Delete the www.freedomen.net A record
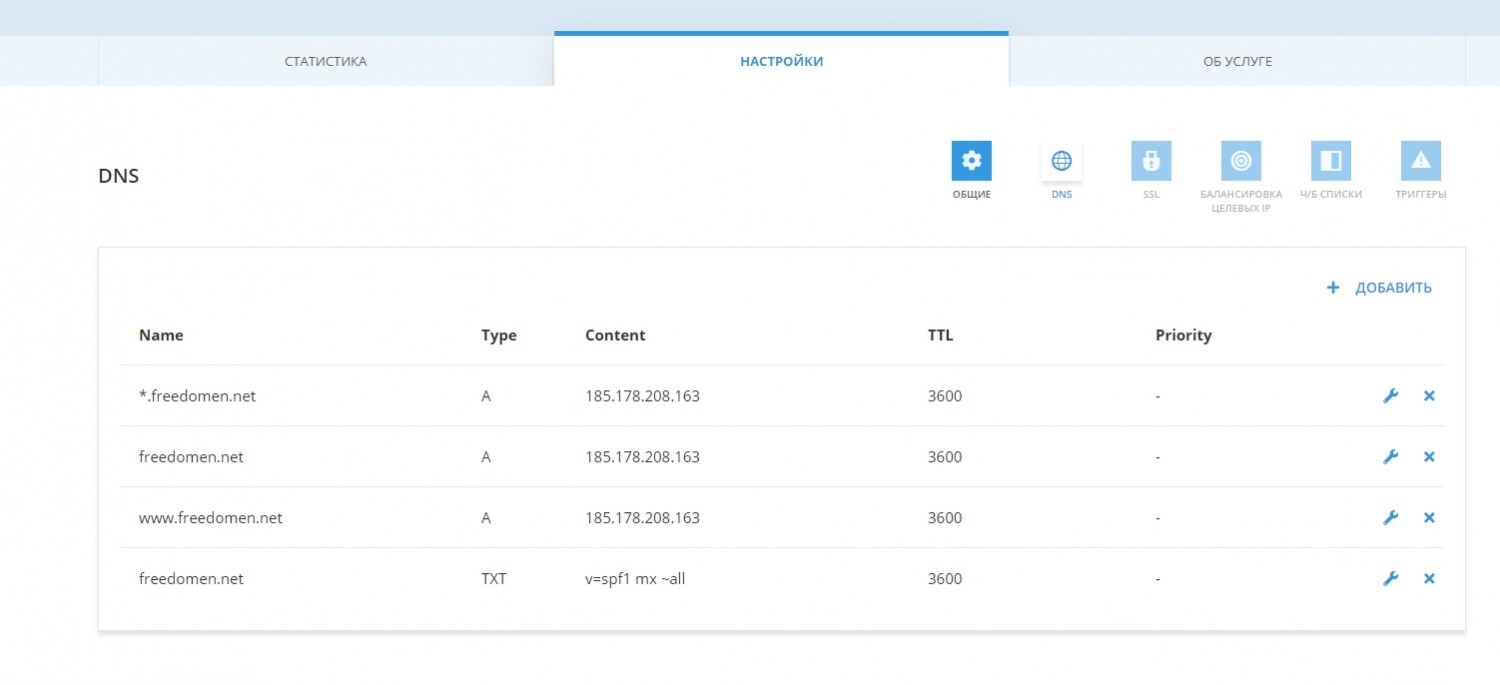 tap(1429, 518)
